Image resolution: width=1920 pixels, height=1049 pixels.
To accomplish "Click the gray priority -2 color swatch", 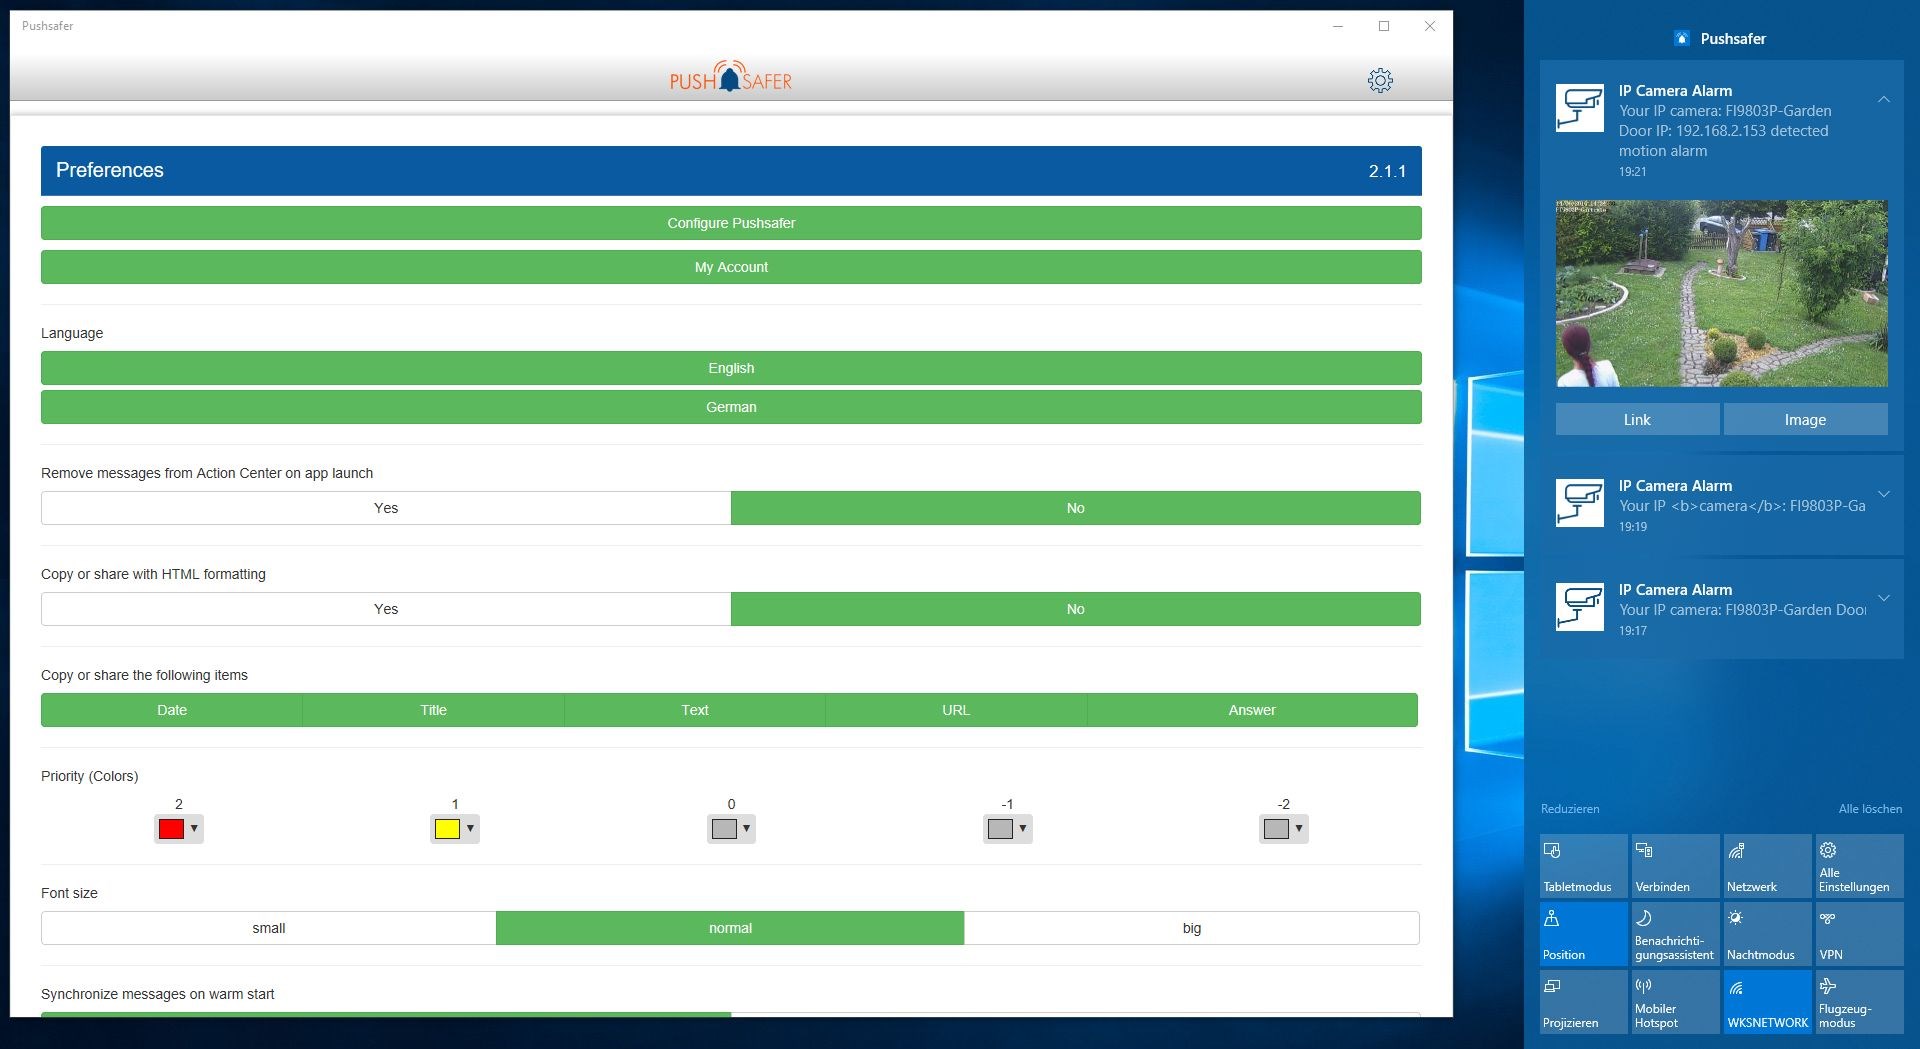I will click(x=1275, y=829).
